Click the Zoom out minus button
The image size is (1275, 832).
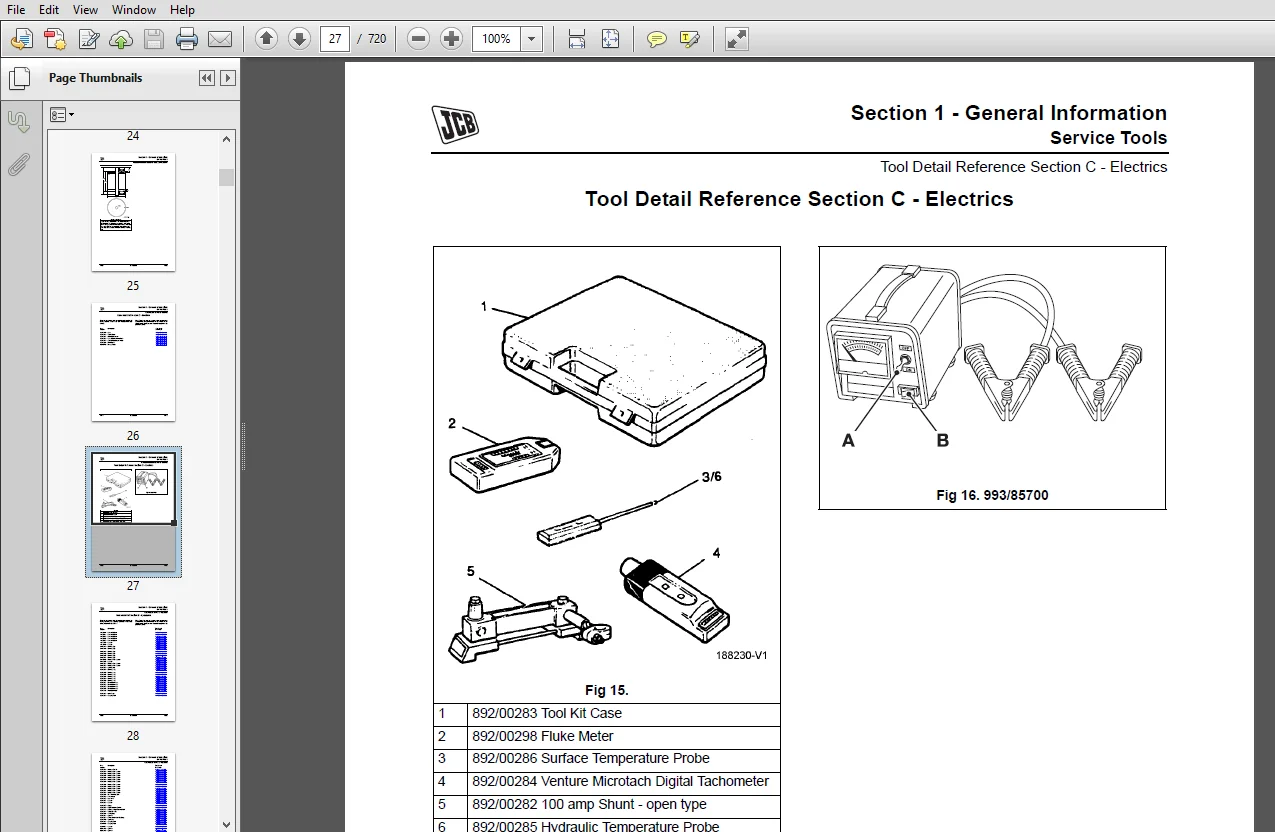pyautogui.click(x=419, y=39)
